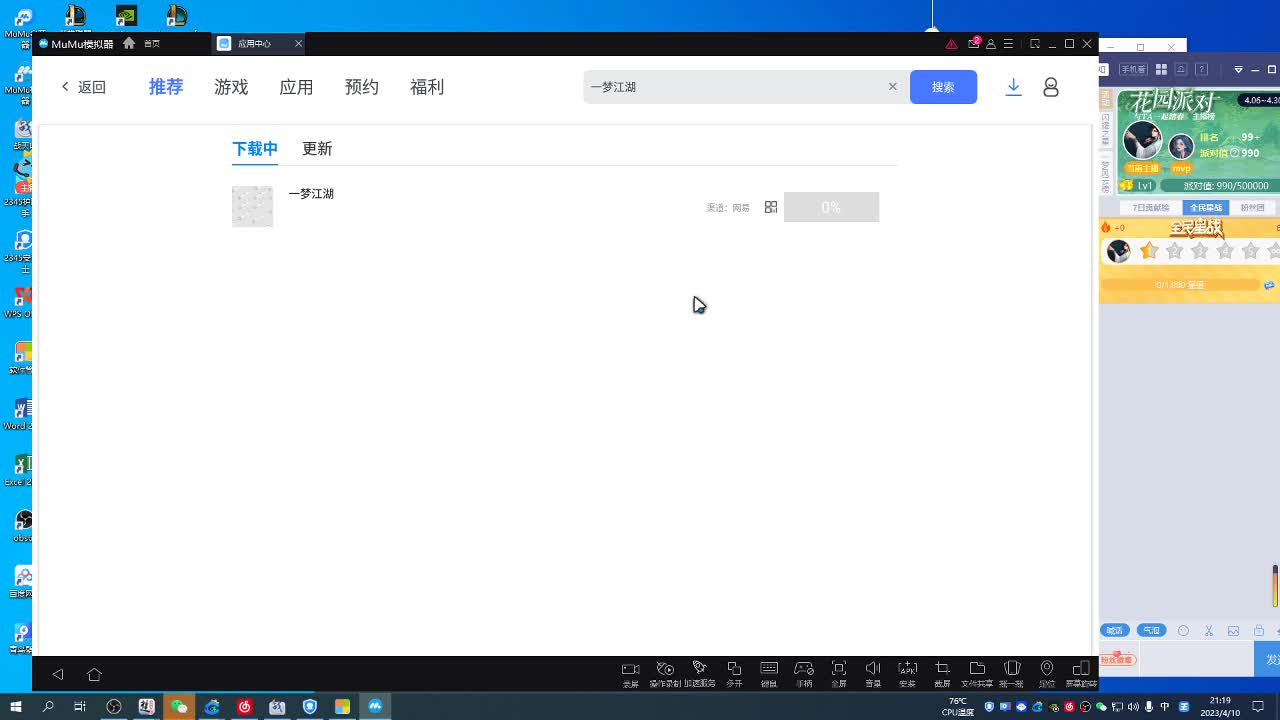Viewport: 1280px width, 720px height.
Task: Take a screenshot with the 截屏 tool
Action: (x=942, y=674)
